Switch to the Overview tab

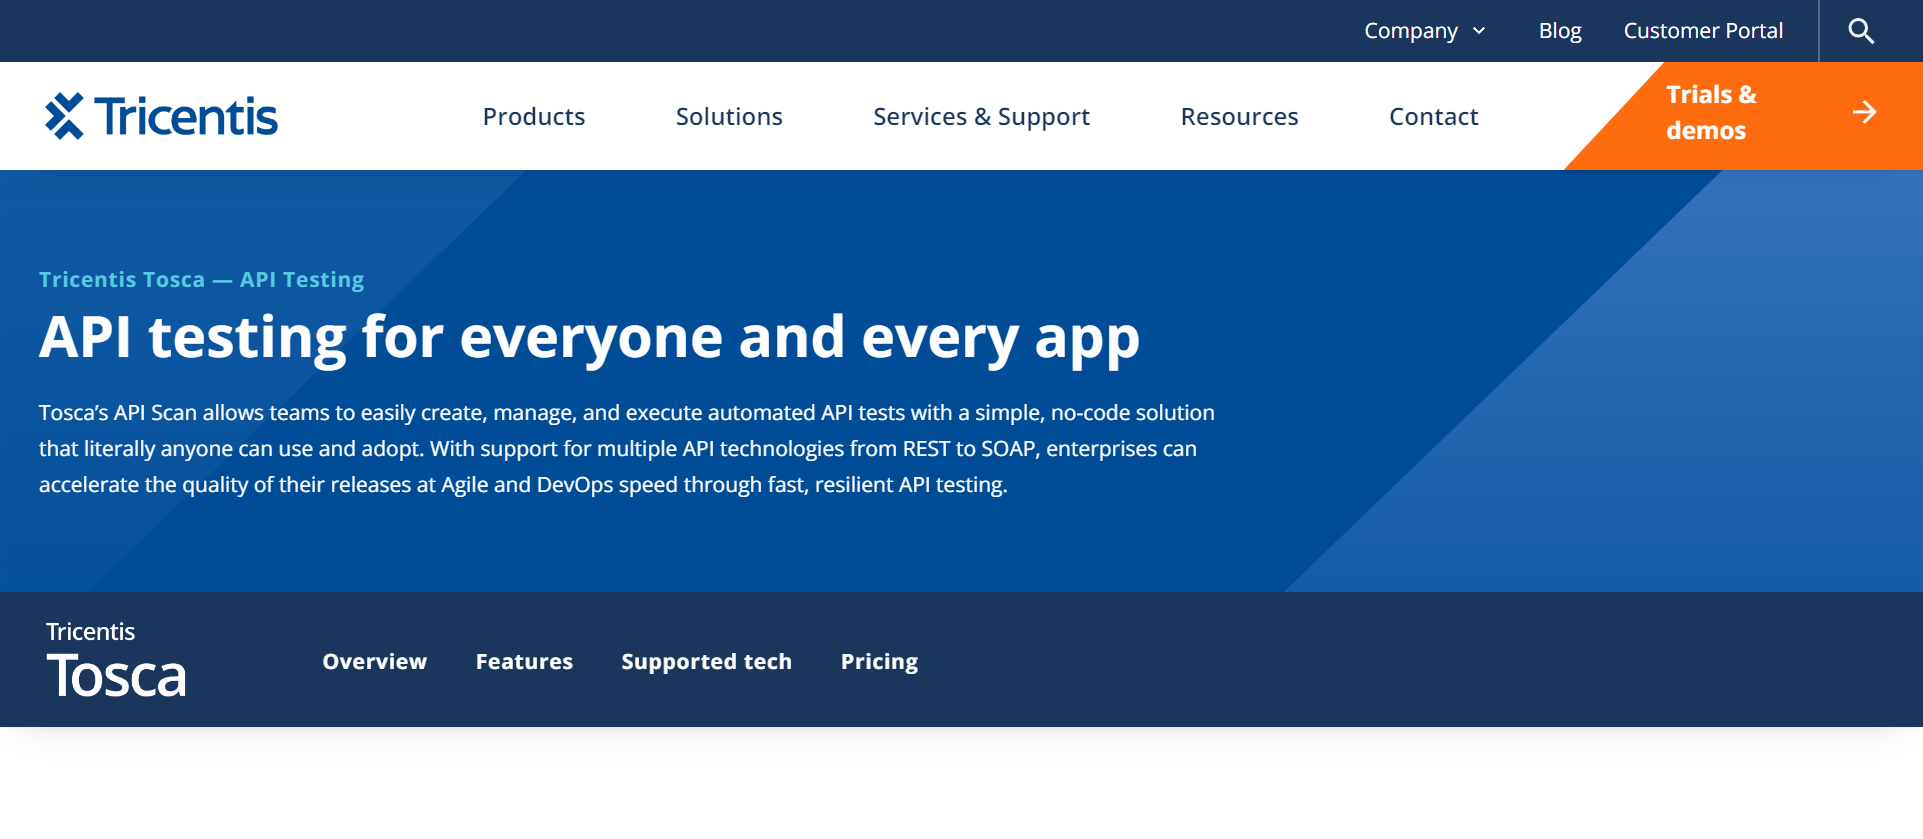374,661
